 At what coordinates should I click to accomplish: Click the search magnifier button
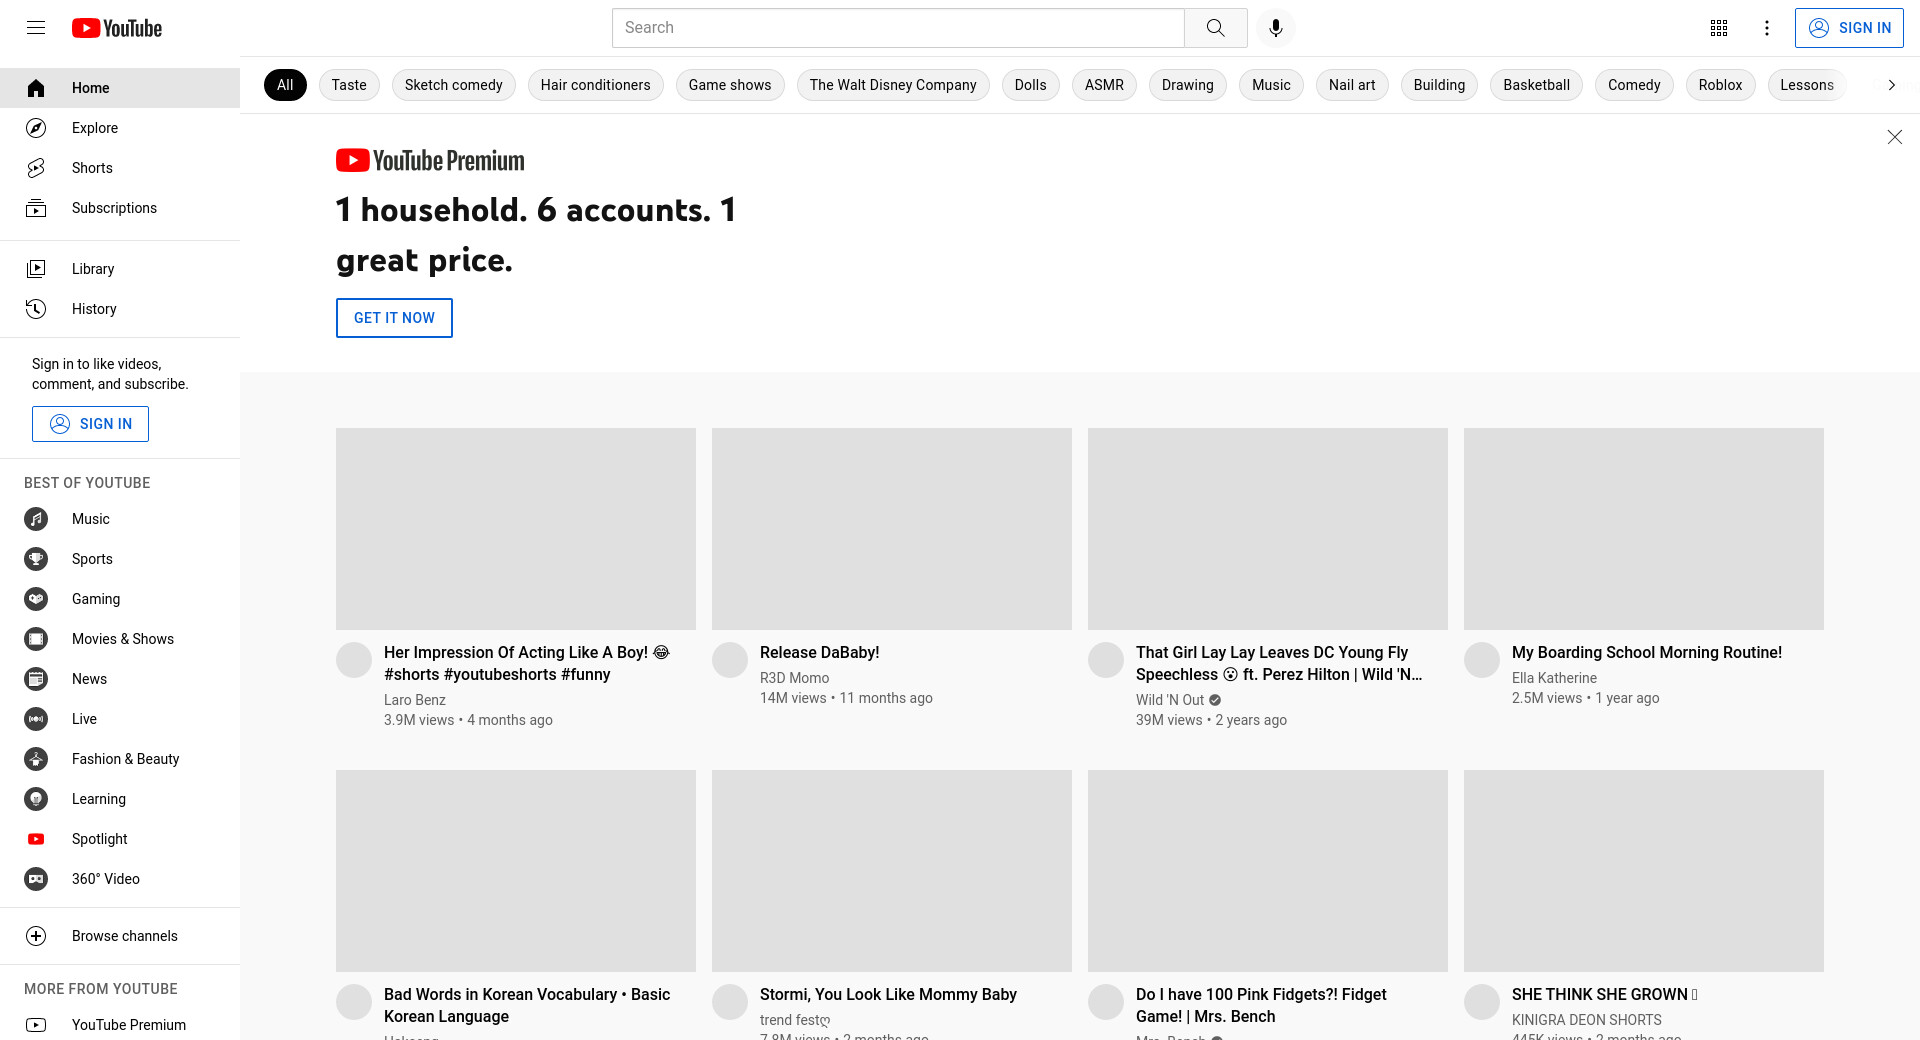click(1215, 28)
